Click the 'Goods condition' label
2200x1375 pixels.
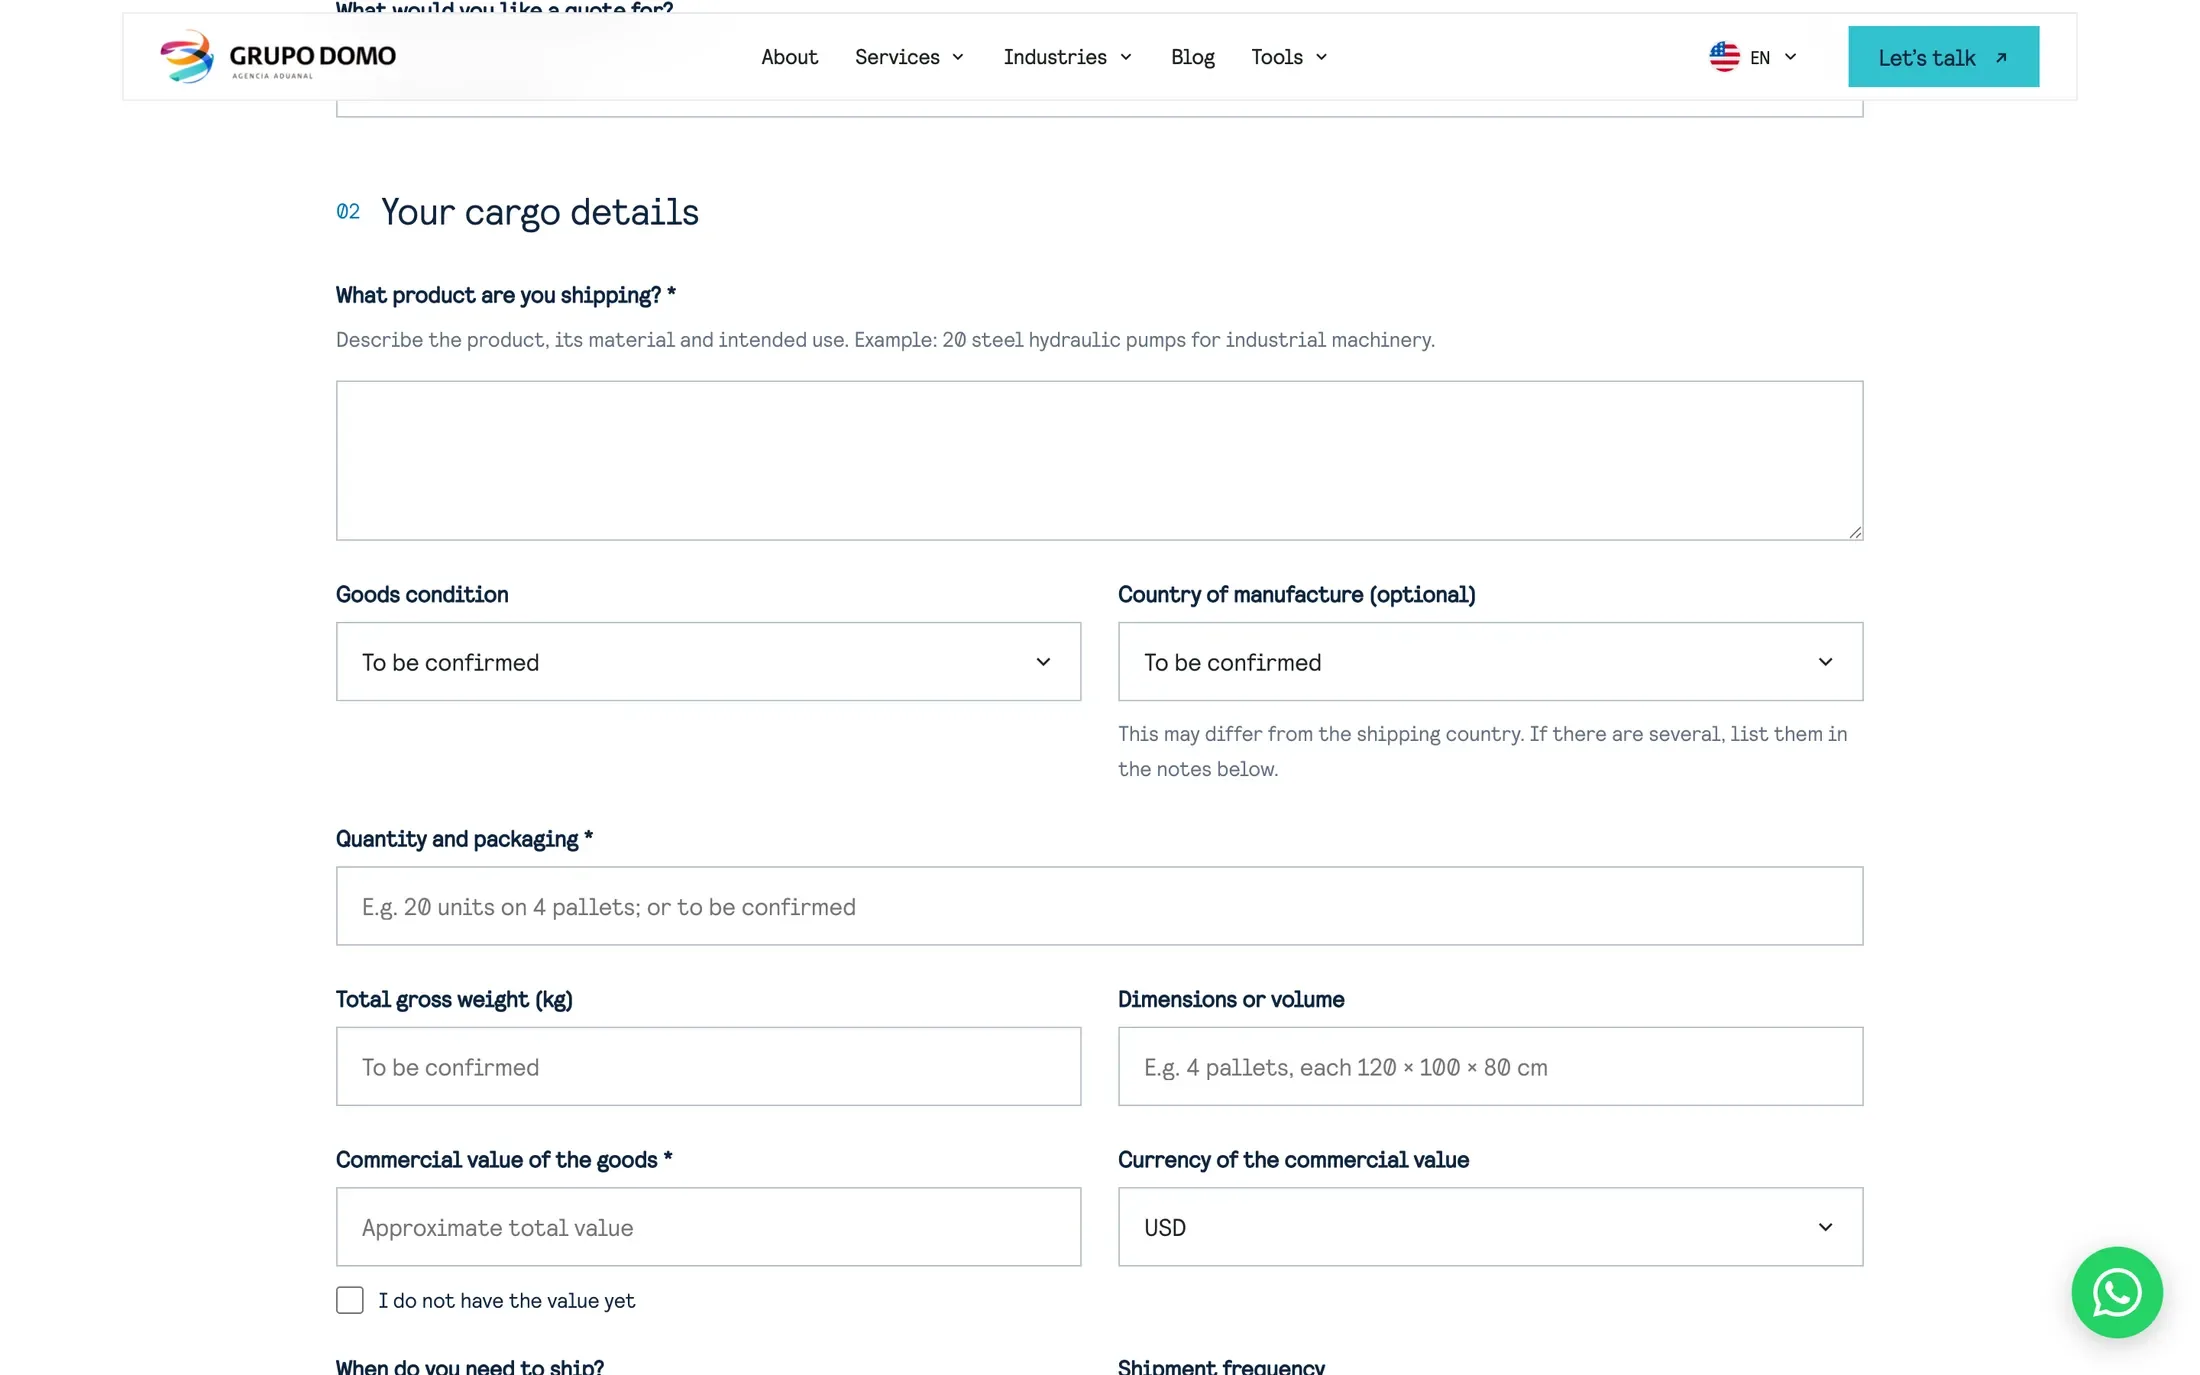coord(422,594)
